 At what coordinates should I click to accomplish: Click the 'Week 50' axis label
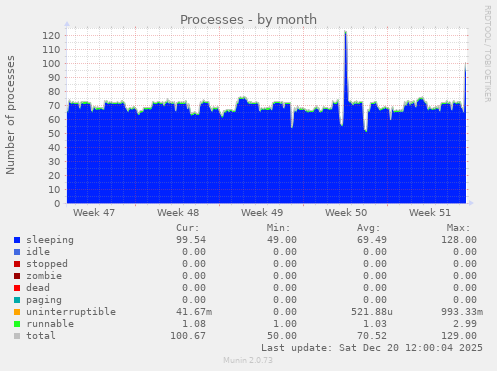(346, 213)
